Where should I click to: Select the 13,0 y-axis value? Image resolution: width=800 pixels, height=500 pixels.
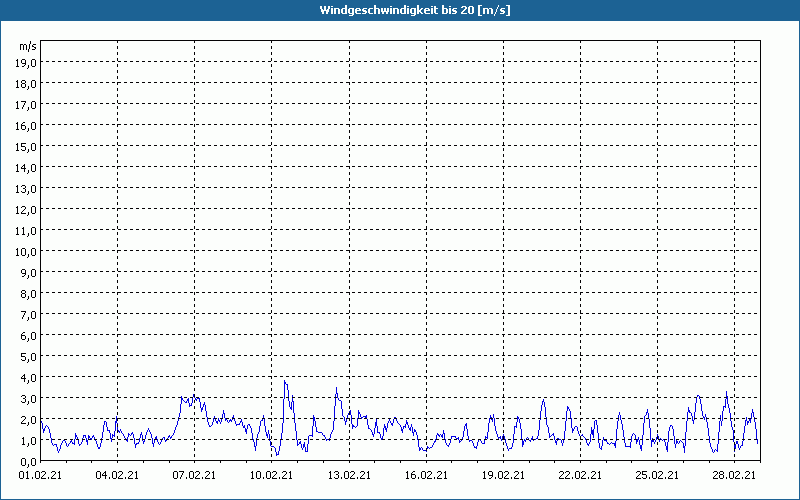pos(27,189)
